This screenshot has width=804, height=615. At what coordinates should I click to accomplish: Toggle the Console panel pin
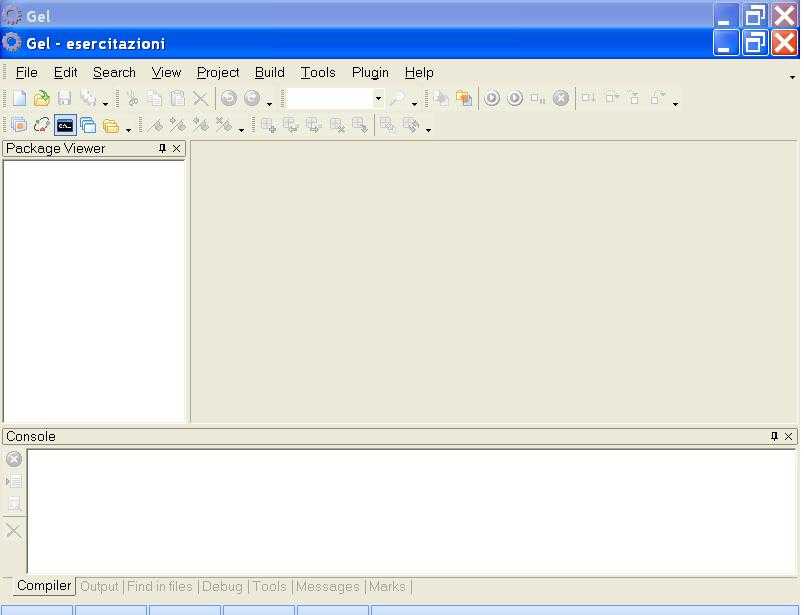pyautogui.click(x=774, y=436)
